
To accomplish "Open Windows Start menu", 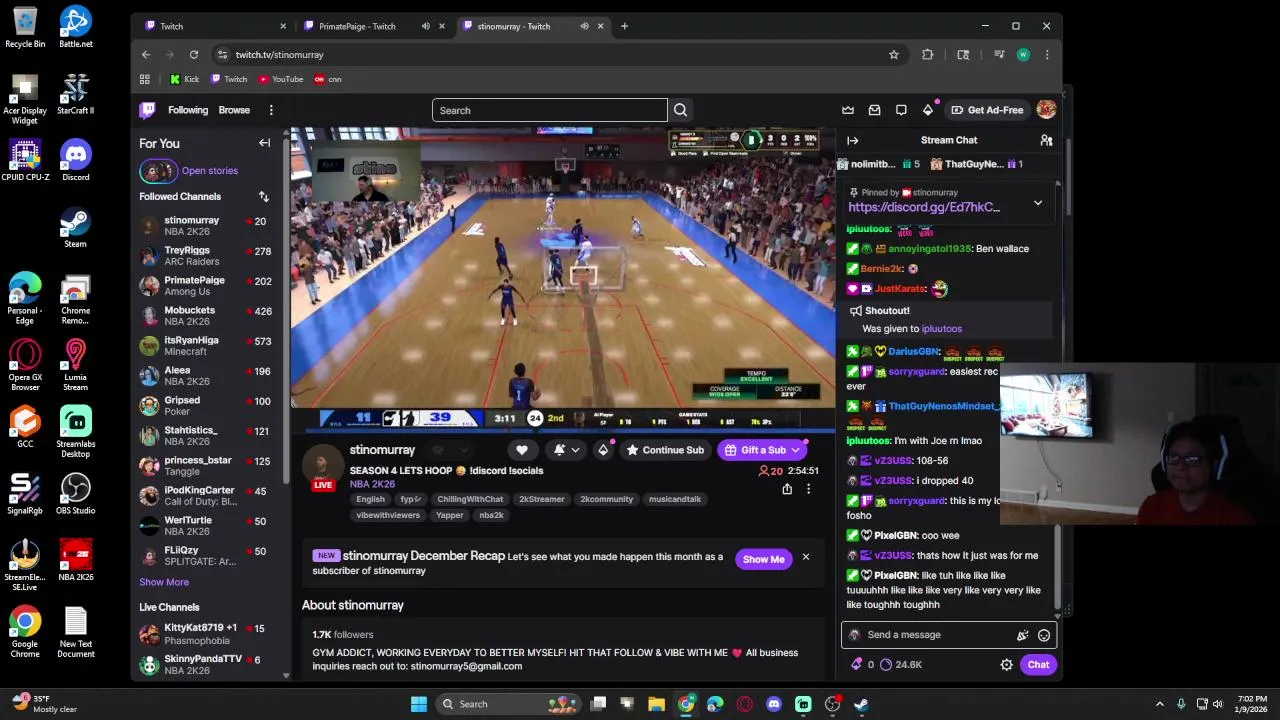I will (419, 704).
